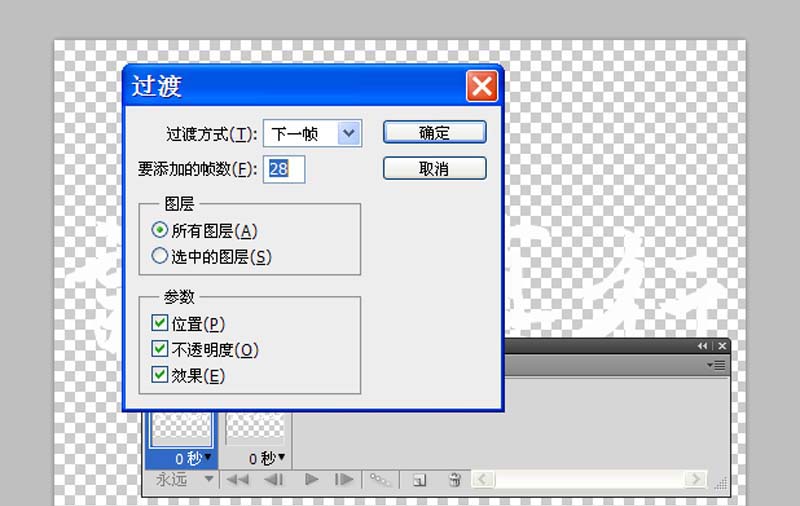Uncheck the 不透明度 checkbox
This screenshot has height=506, width=800.
pyautogui.click(x=160, y=349)
